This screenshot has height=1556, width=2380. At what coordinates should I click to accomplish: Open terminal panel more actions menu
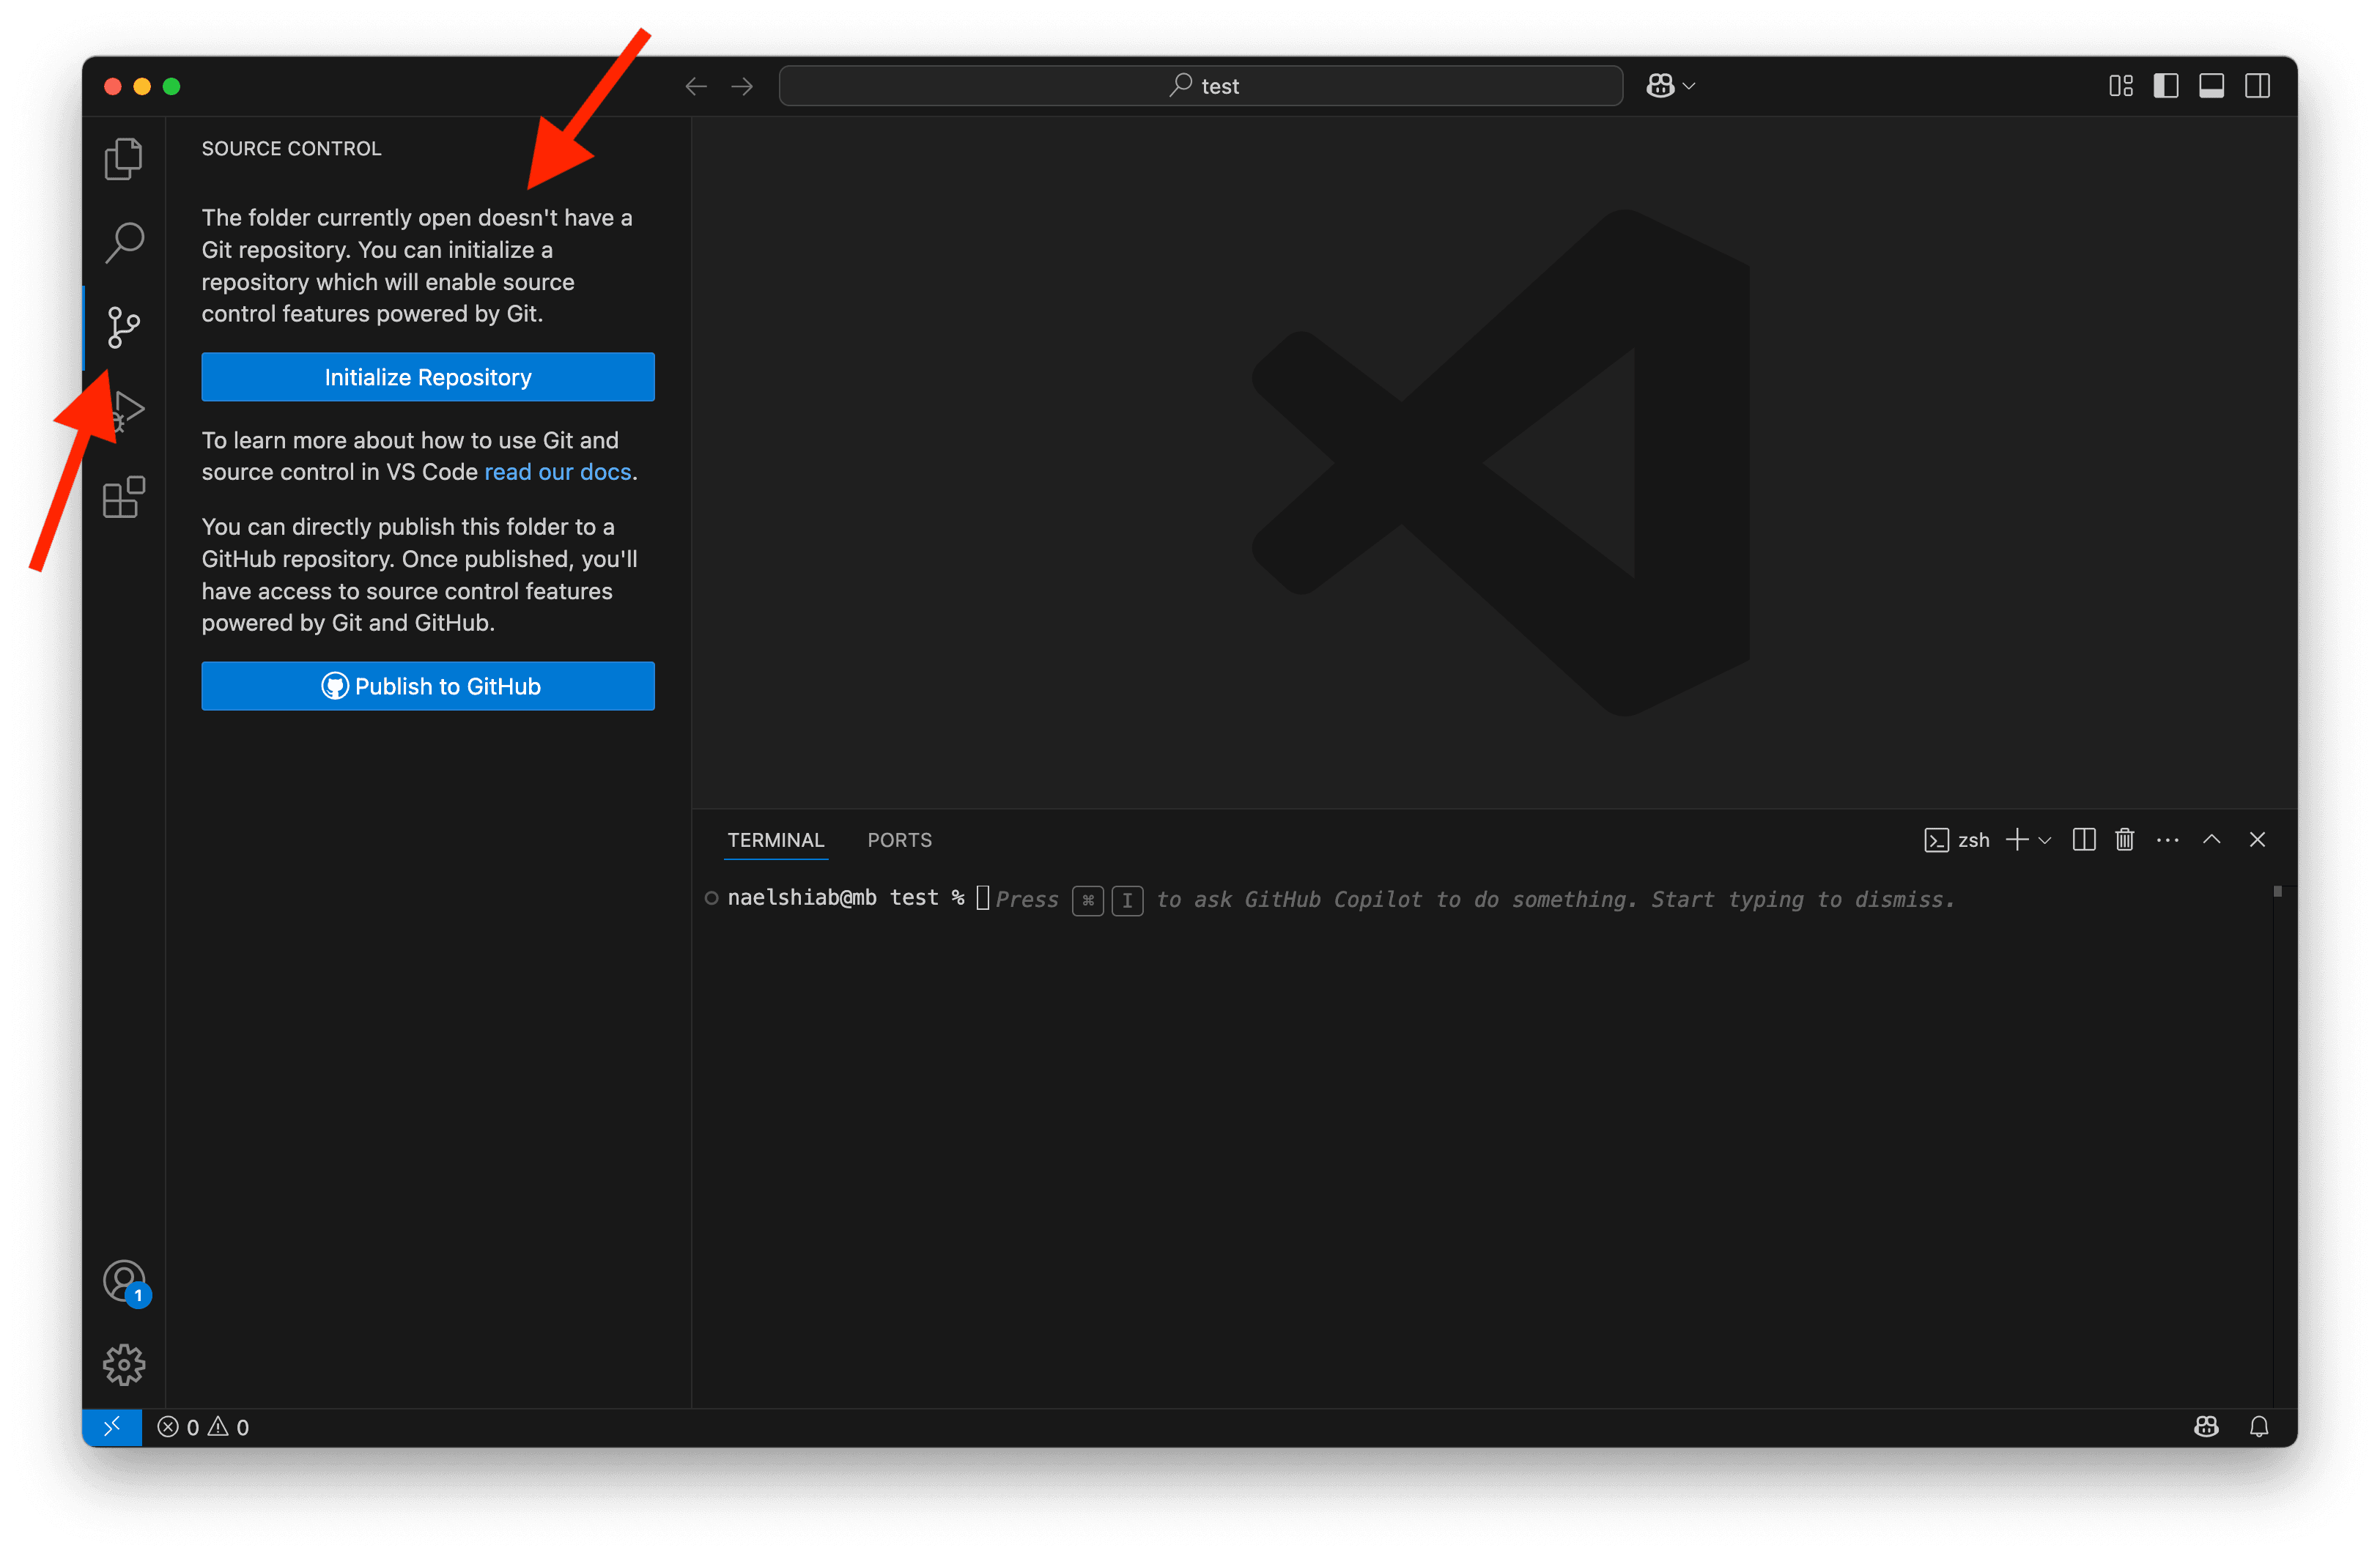[x=2167, y=840]
